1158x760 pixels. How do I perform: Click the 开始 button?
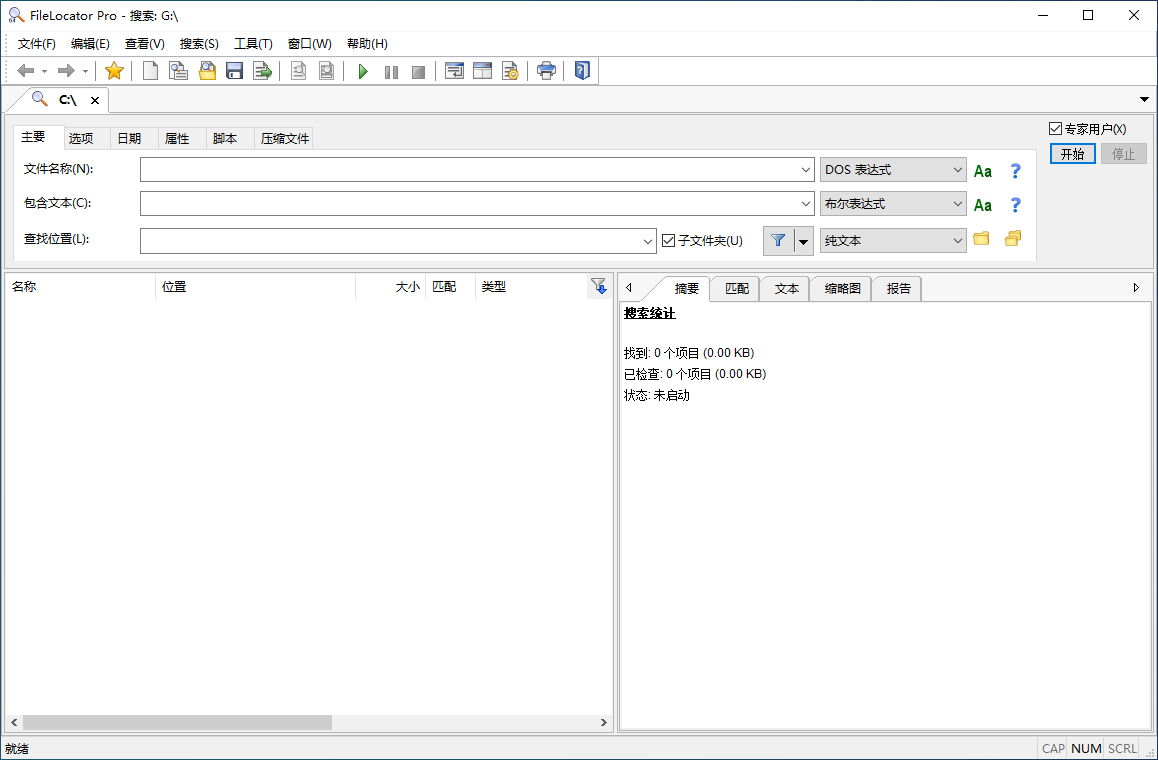(x=1072, y=154)
